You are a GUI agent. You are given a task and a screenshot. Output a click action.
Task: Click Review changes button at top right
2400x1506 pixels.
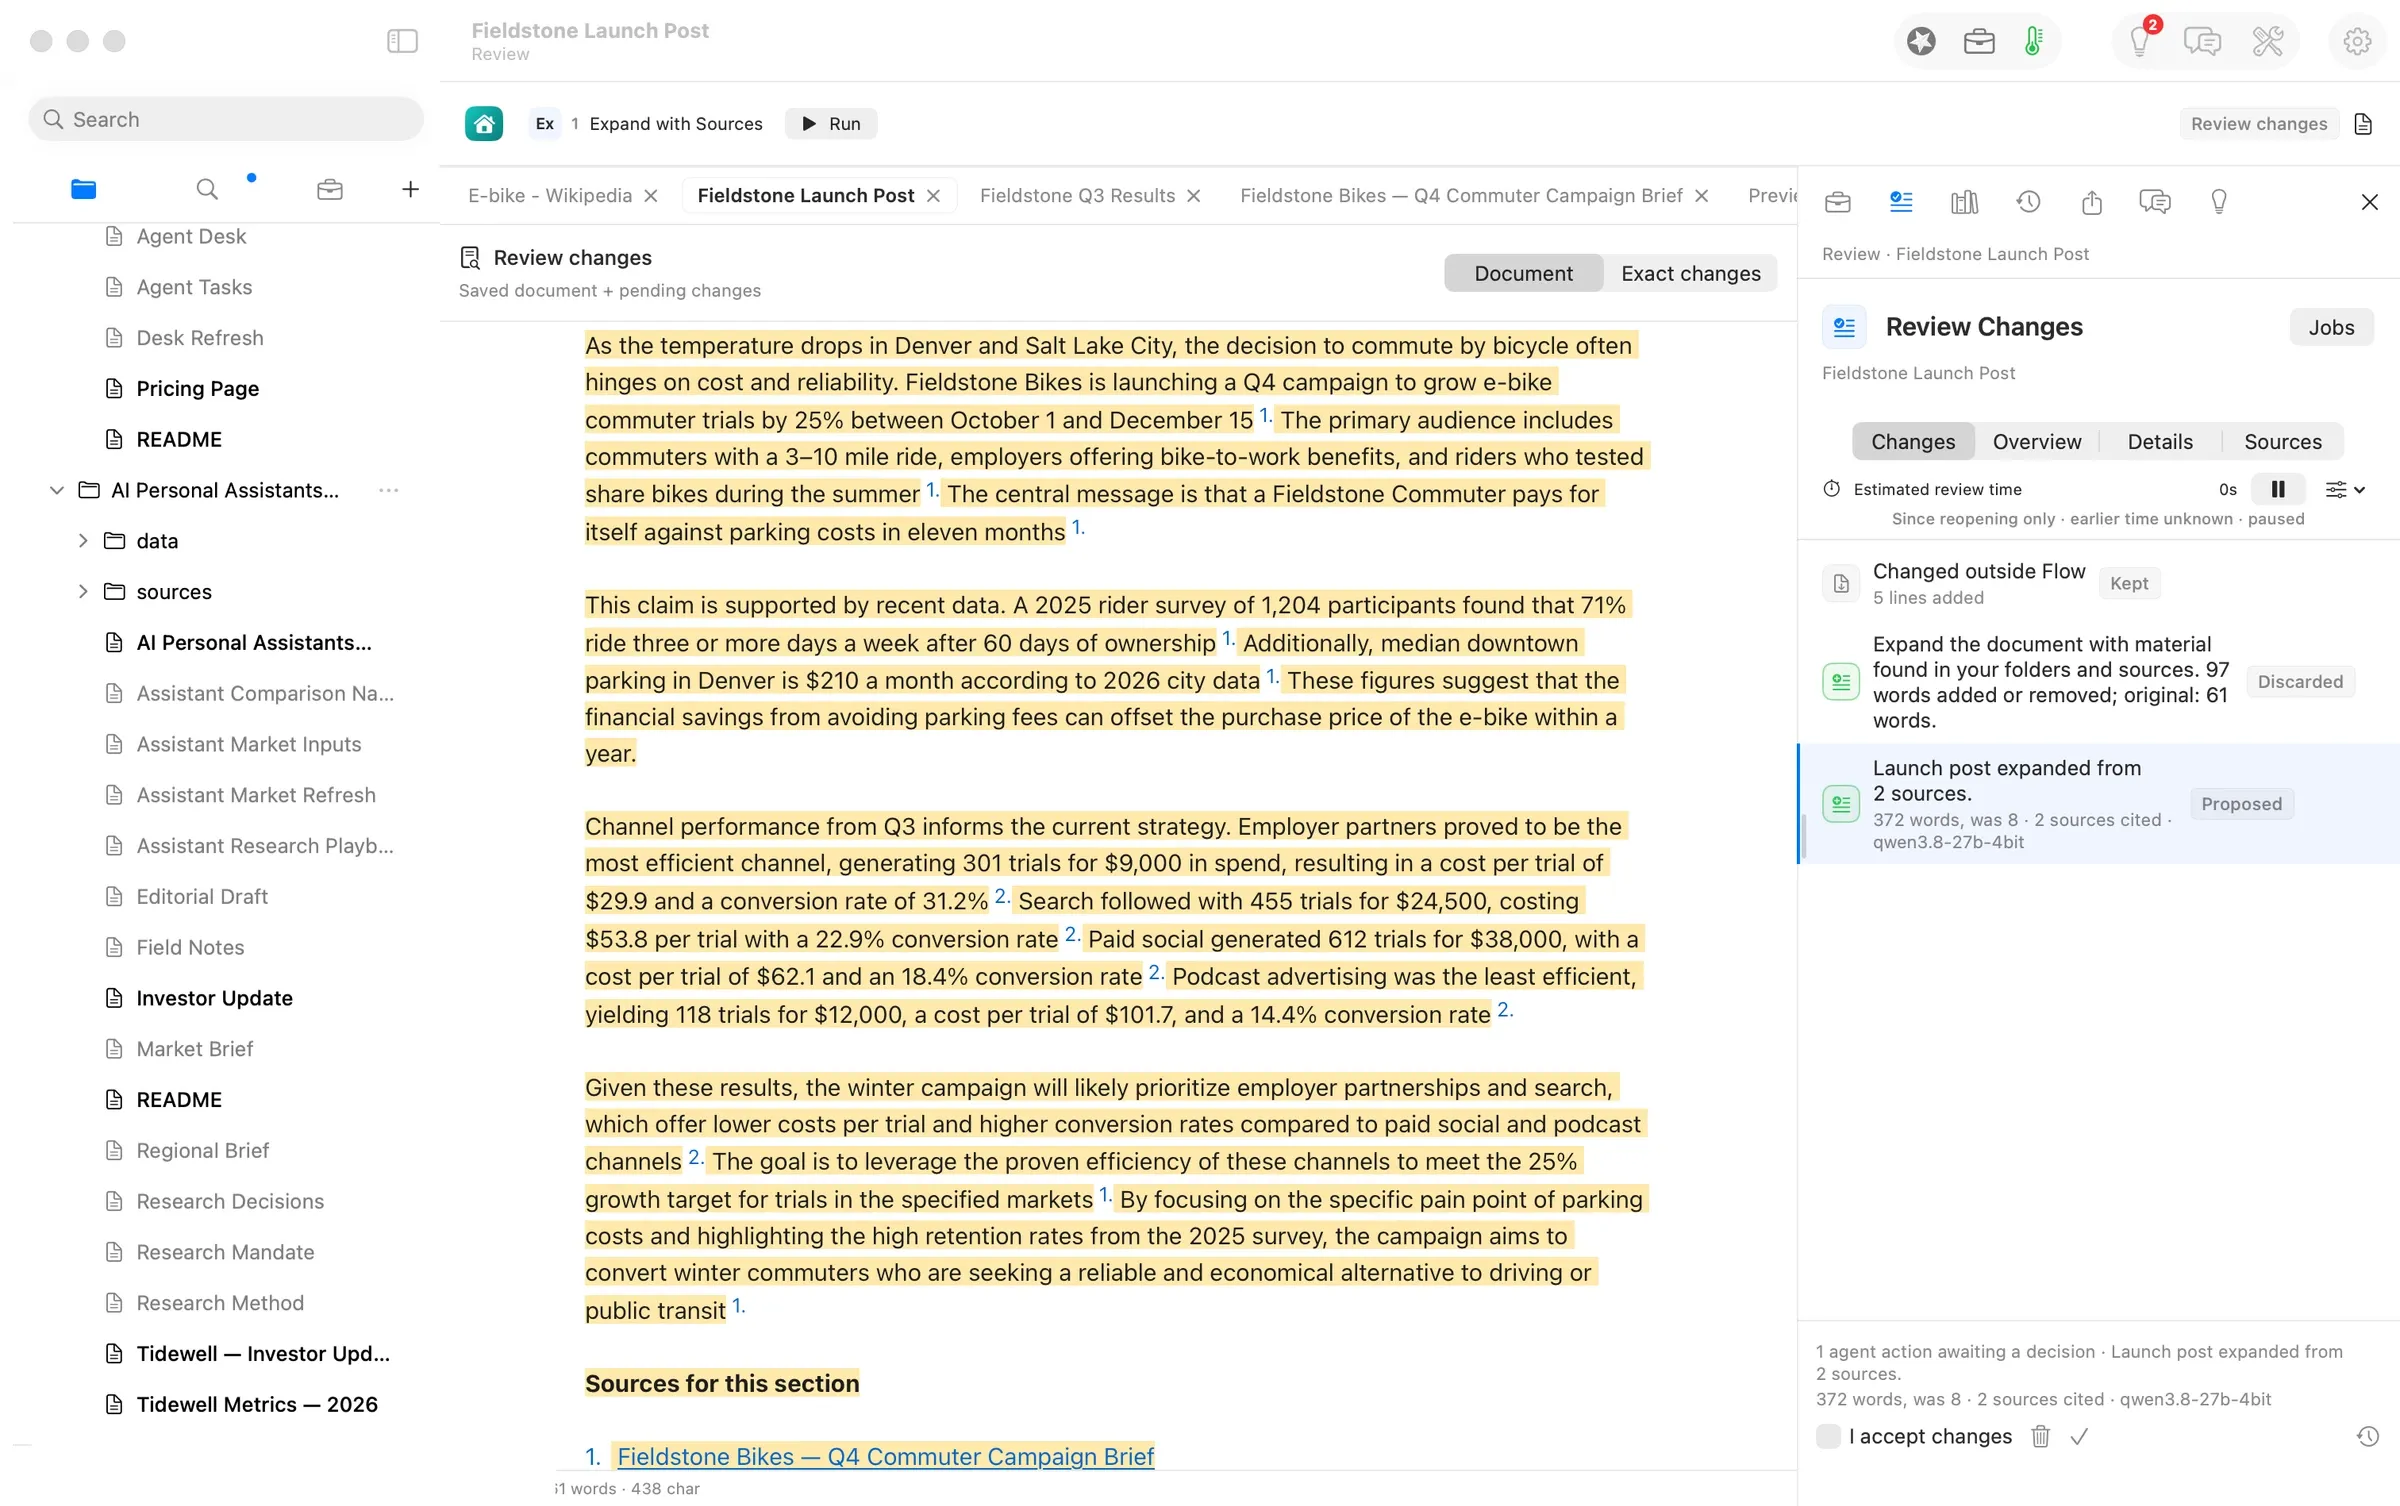pyautogui.click(x=2258, y=124)
